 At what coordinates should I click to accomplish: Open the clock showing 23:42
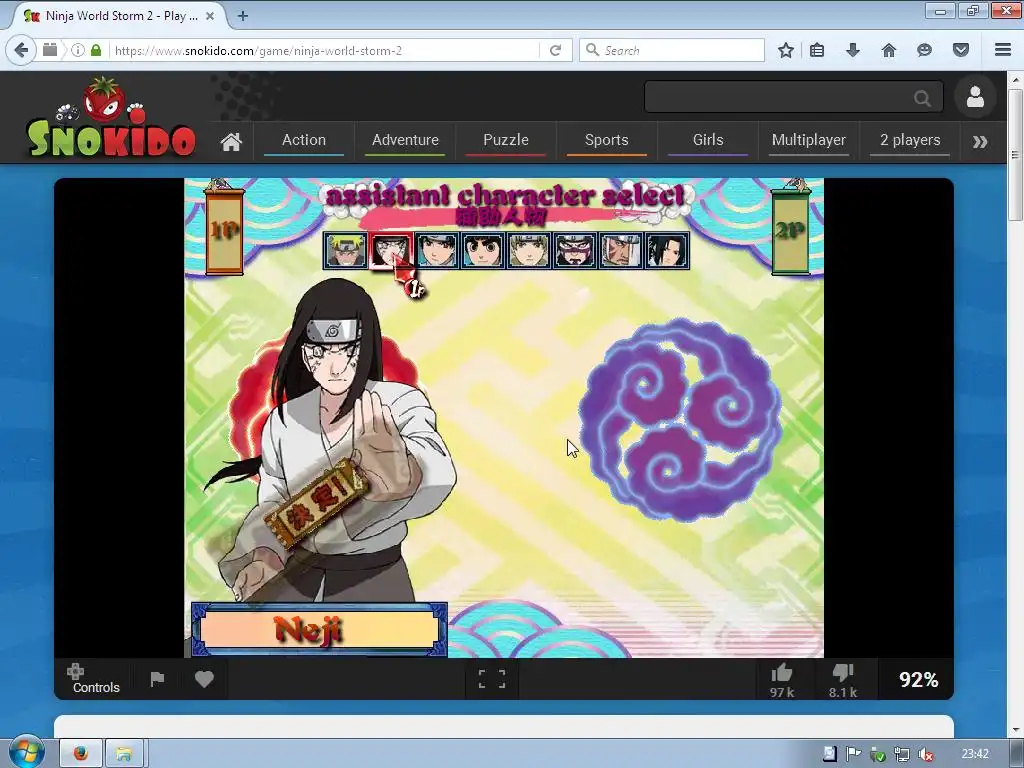click(x=975, y=754)
